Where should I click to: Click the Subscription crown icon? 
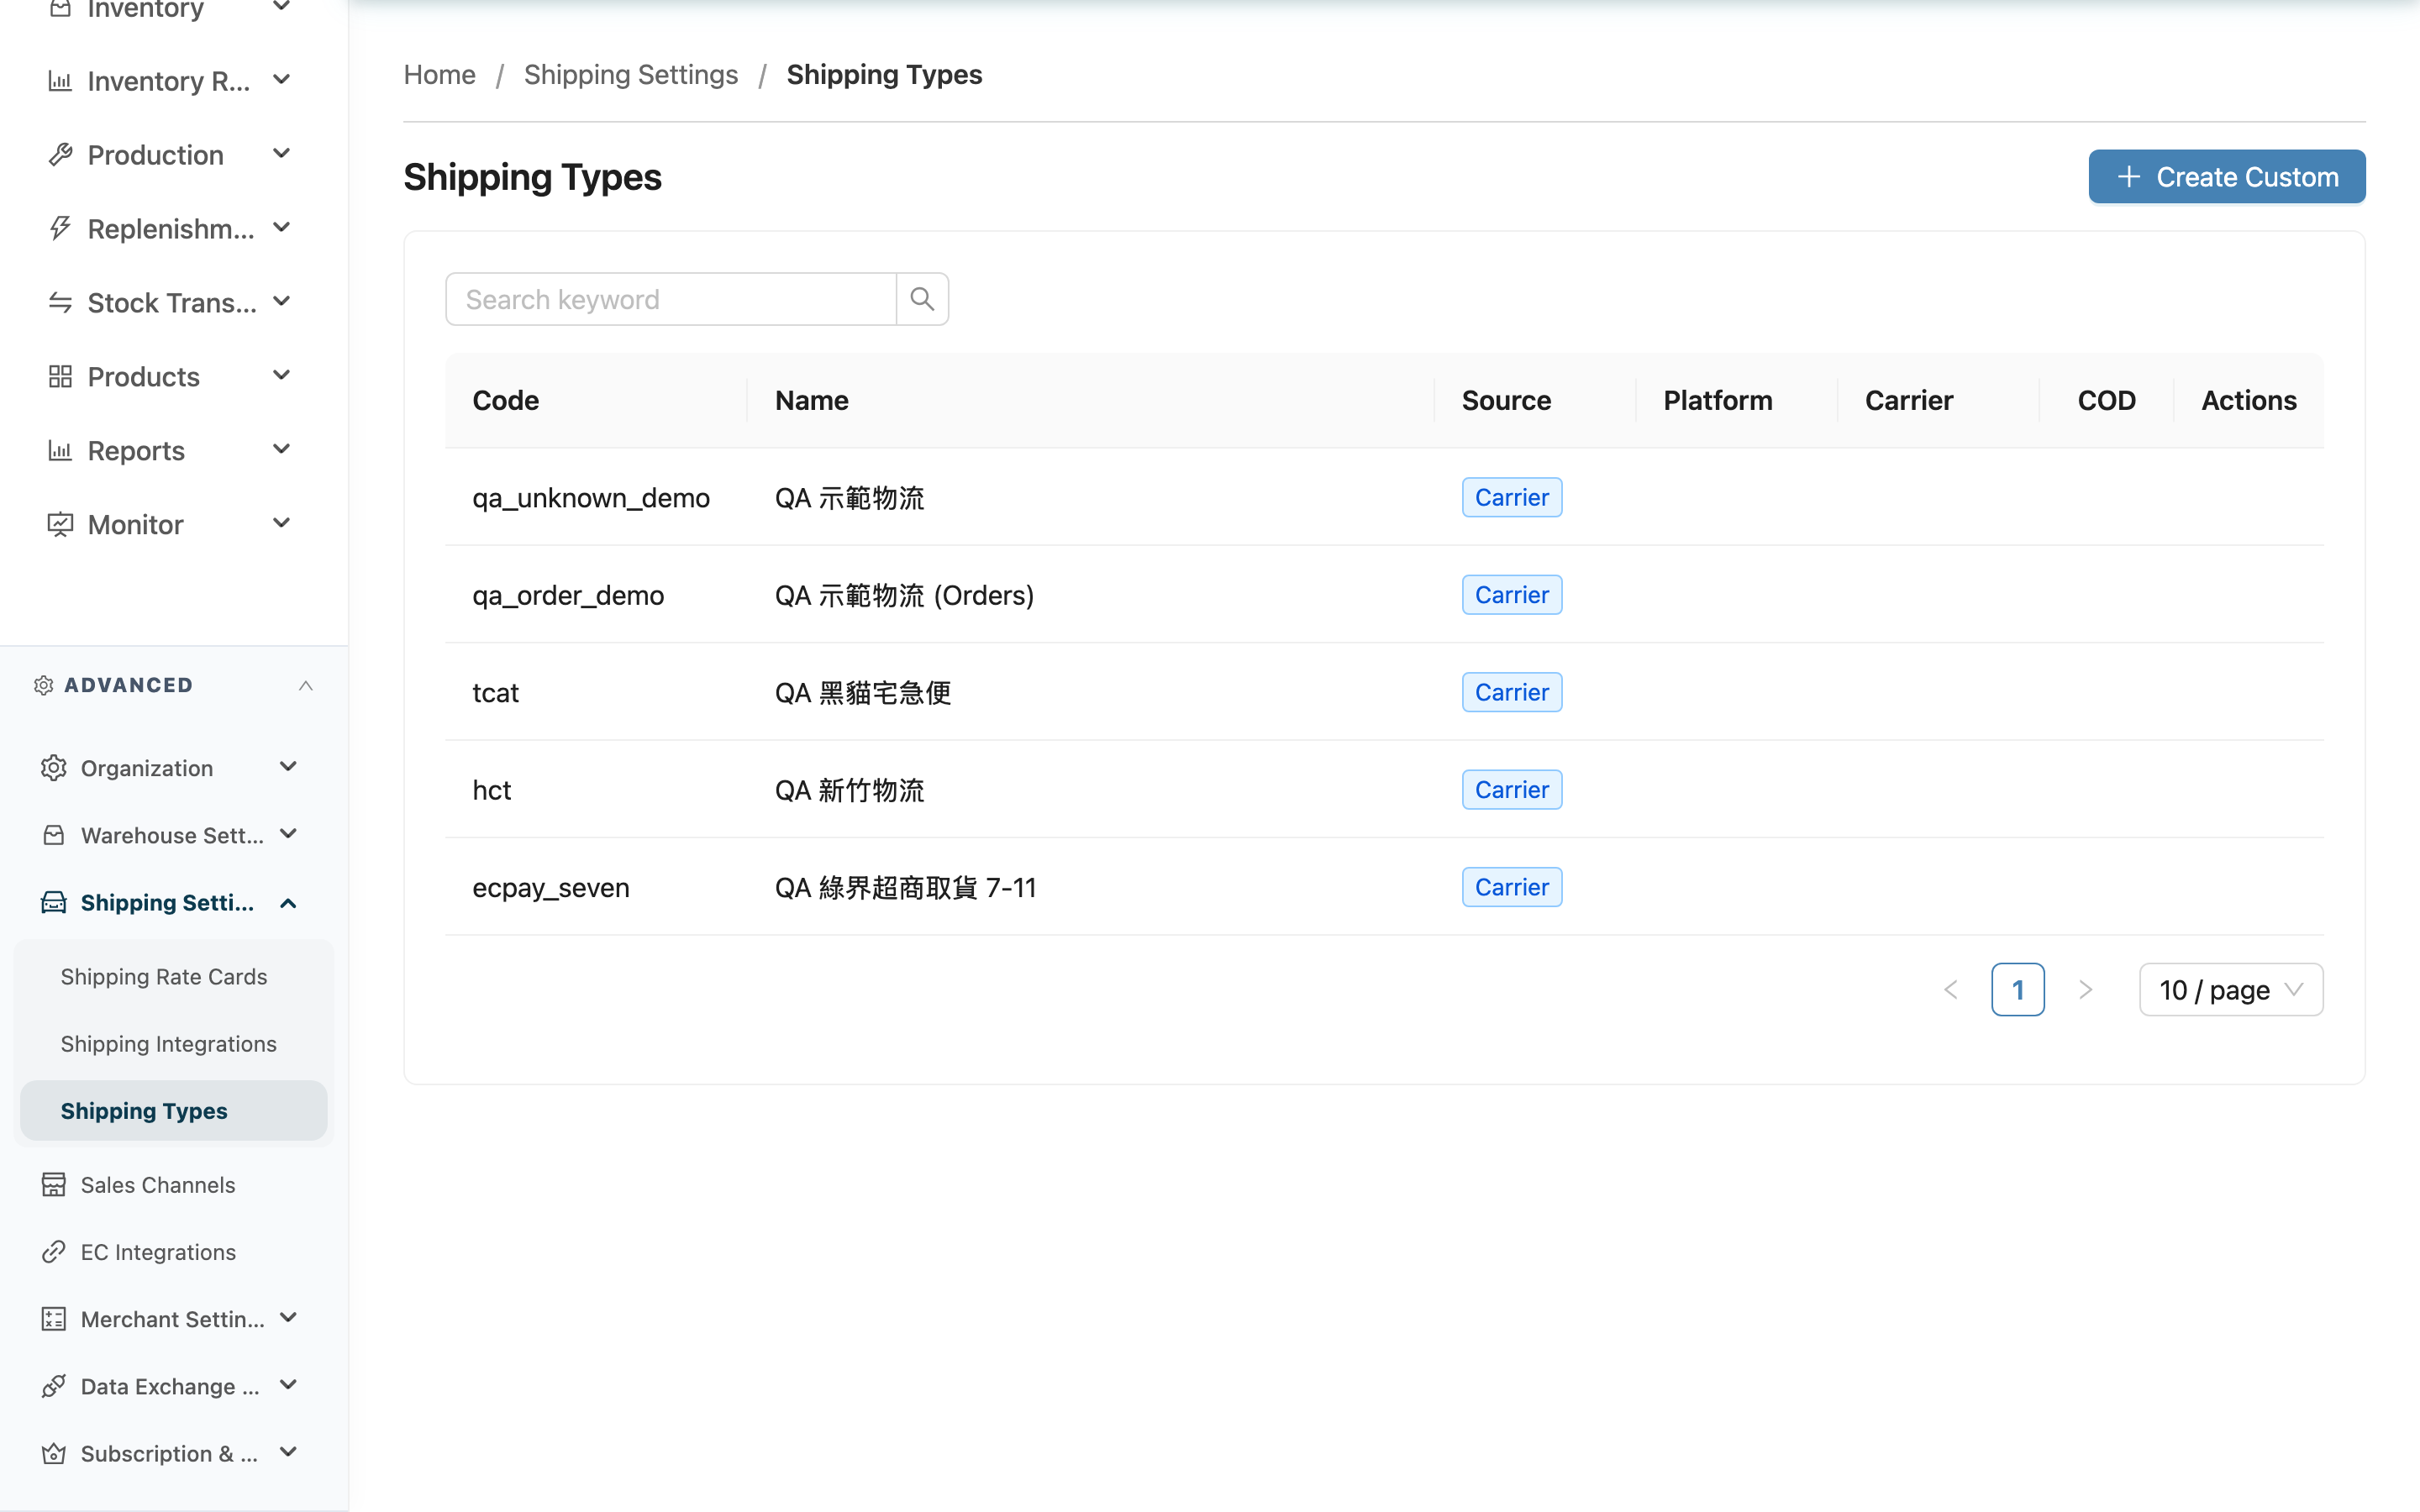[54, 1453]
